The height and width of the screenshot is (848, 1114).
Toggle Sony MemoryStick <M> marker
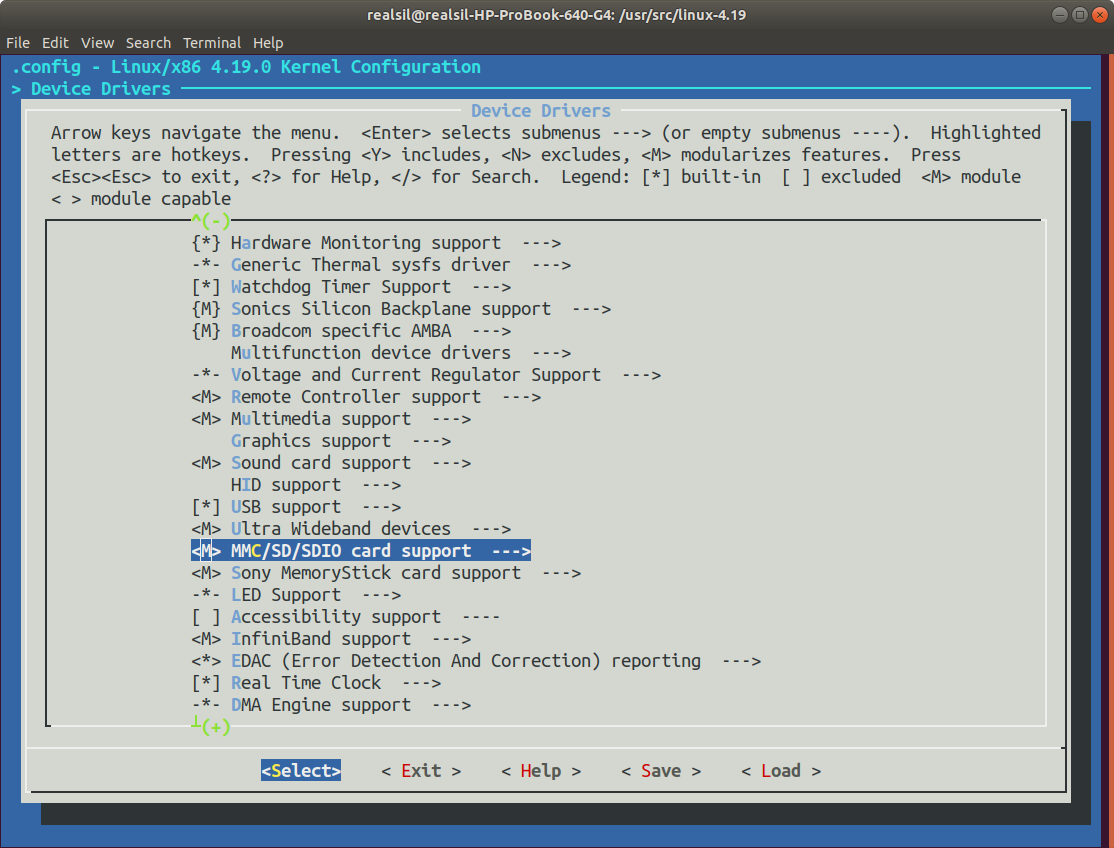206,573
